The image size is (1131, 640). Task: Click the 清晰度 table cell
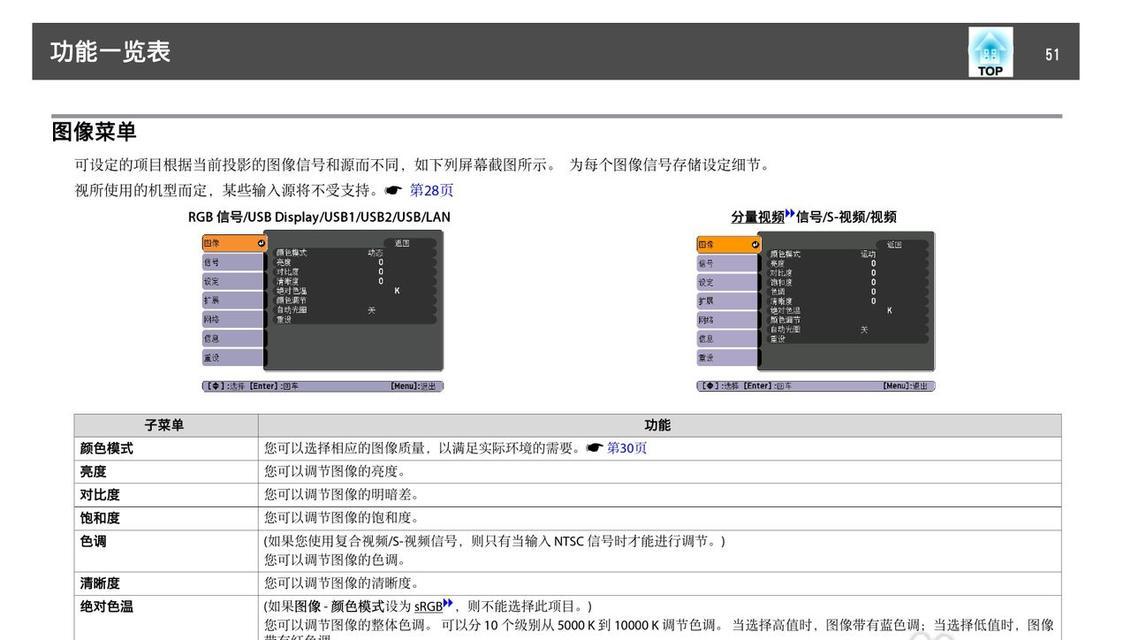click(166, 583)
